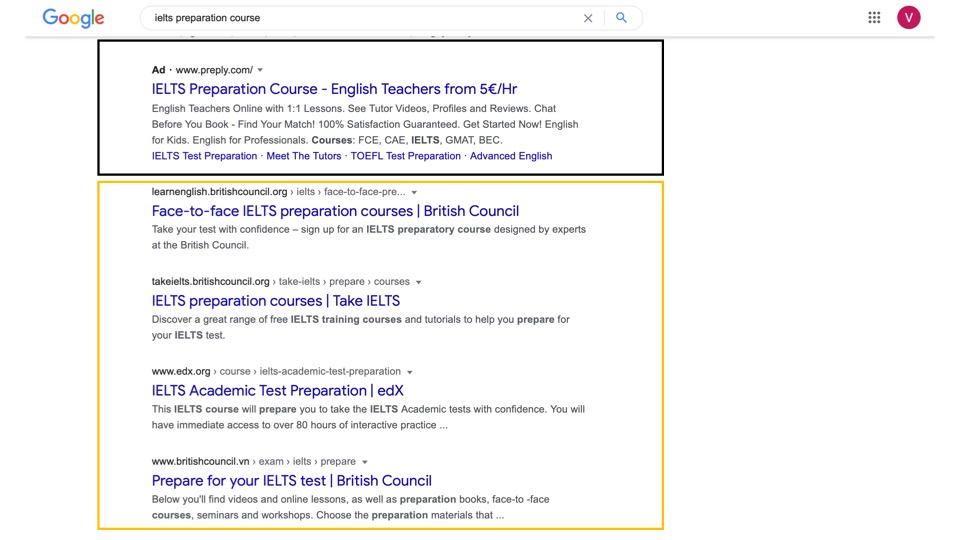Click the search query input field
960x540 pixels.
360,18
